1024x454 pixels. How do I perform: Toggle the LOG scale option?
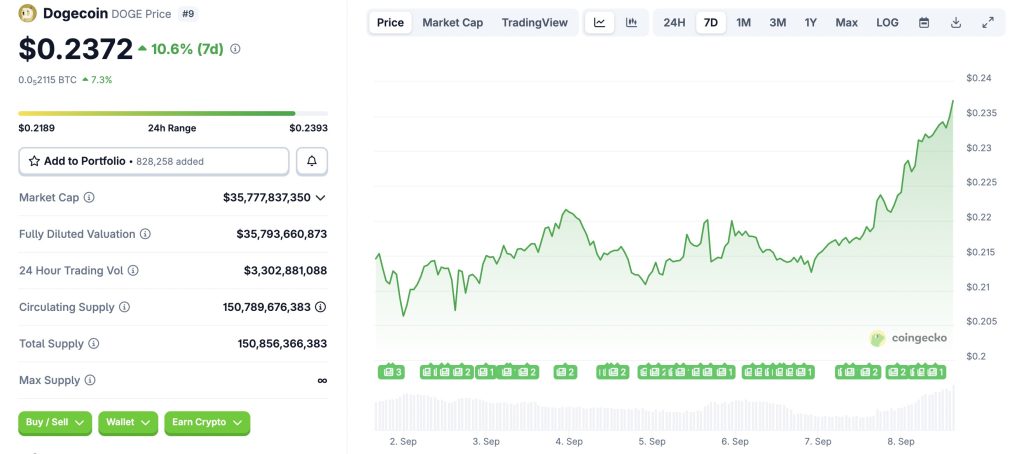pyautogui.click(x=887, y=22)
